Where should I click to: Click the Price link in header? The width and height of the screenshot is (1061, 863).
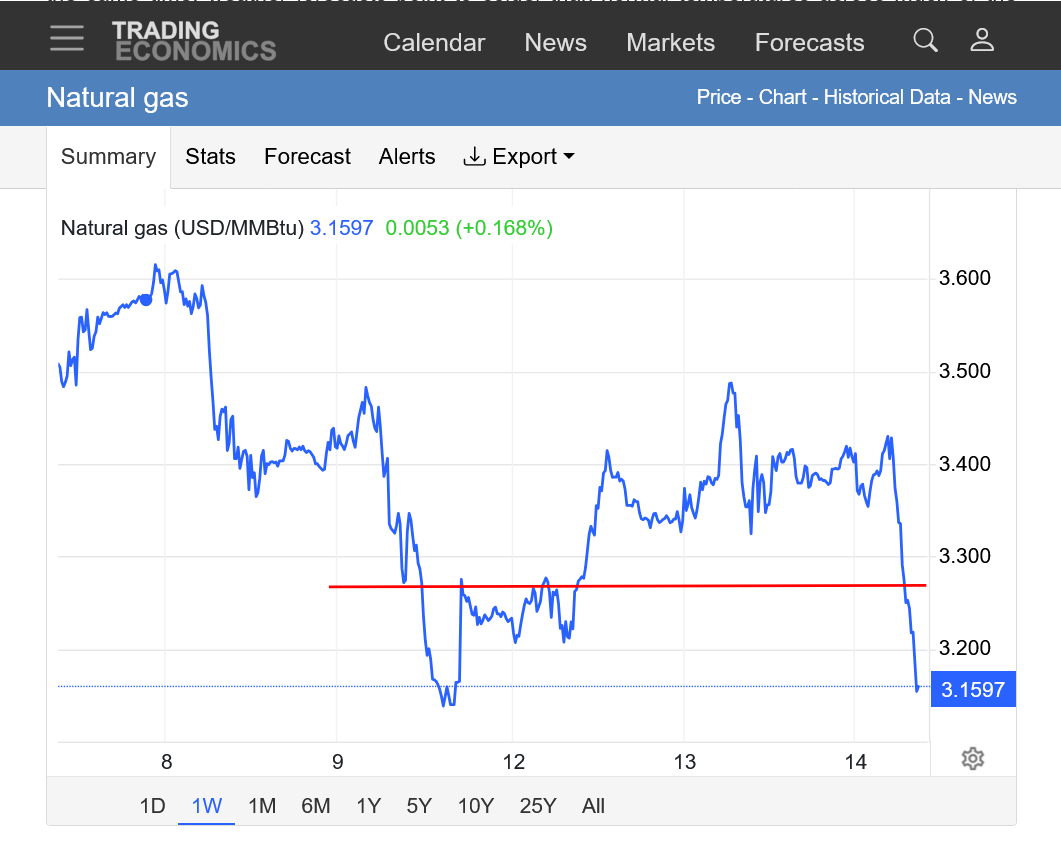tap(718, 98)
